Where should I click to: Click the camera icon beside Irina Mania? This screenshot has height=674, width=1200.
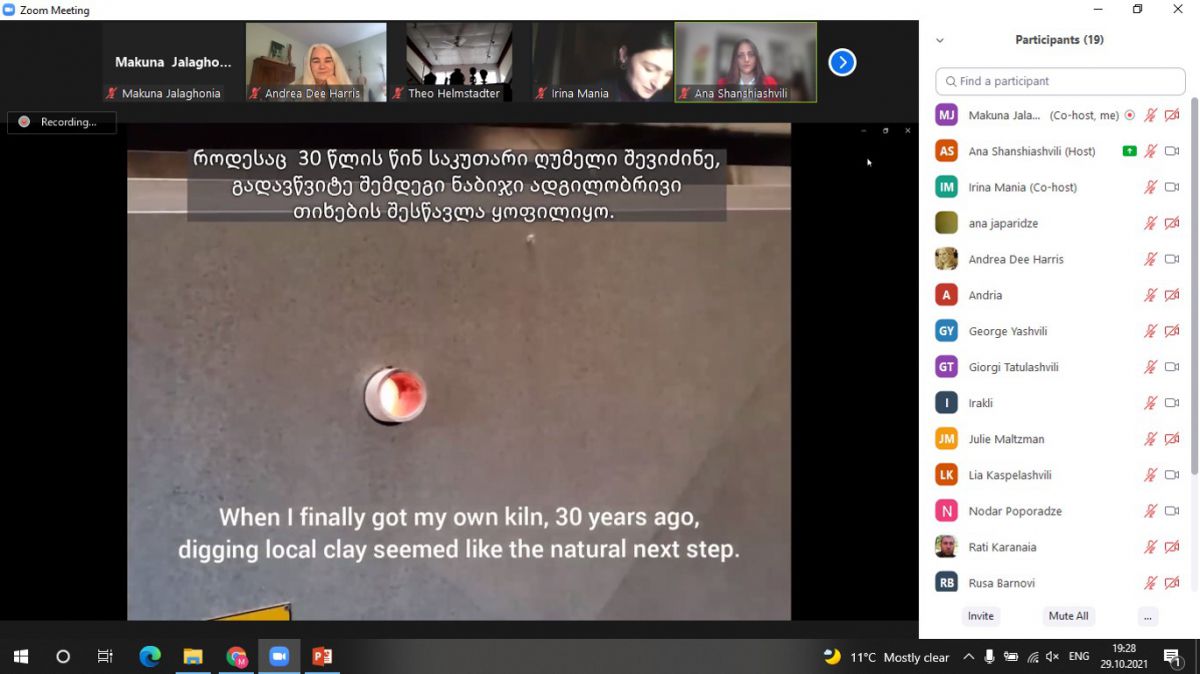1172,187
